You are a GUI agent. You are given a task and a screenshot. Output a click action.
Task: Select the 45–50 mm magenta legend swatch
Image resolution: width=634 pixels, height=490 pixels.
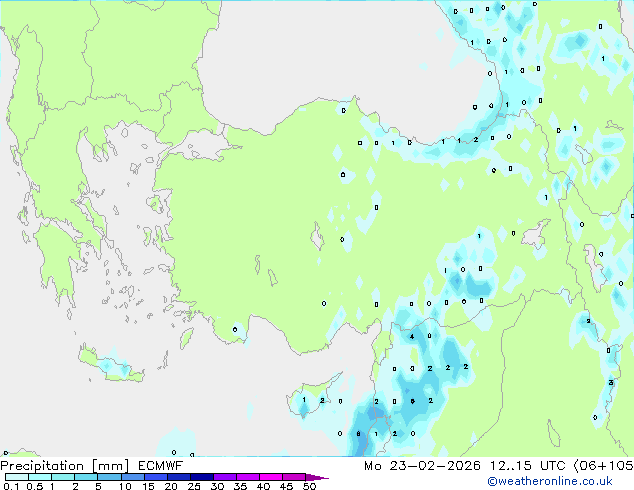[x=294, y=477]
